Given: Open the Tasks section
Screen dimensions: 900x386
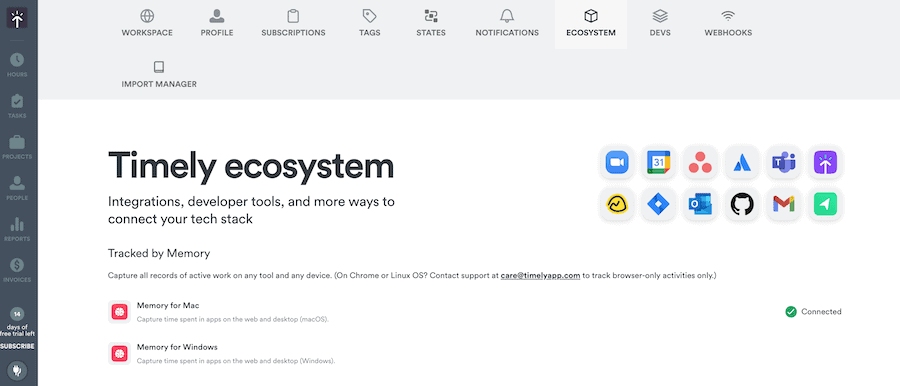Looking at the screenshot, I should point(17,106).
